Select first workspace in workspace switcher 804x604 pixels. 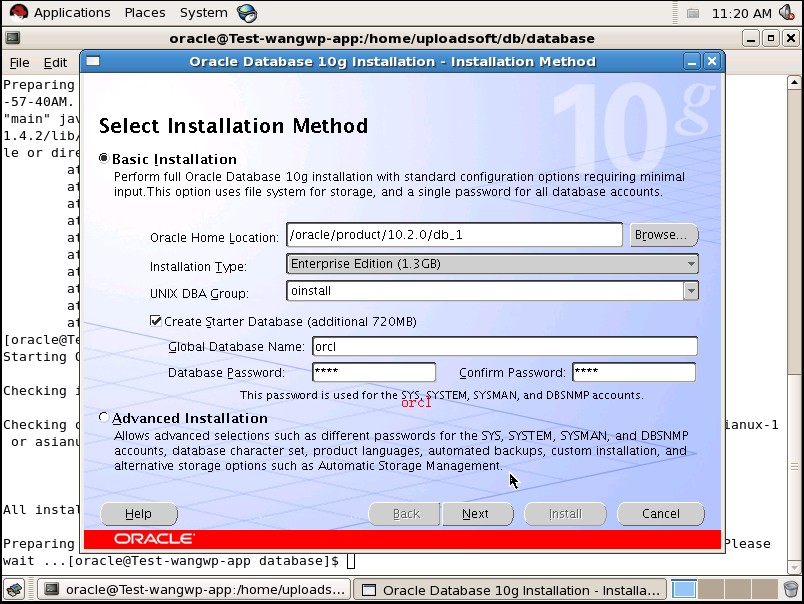tap(685, 589)
